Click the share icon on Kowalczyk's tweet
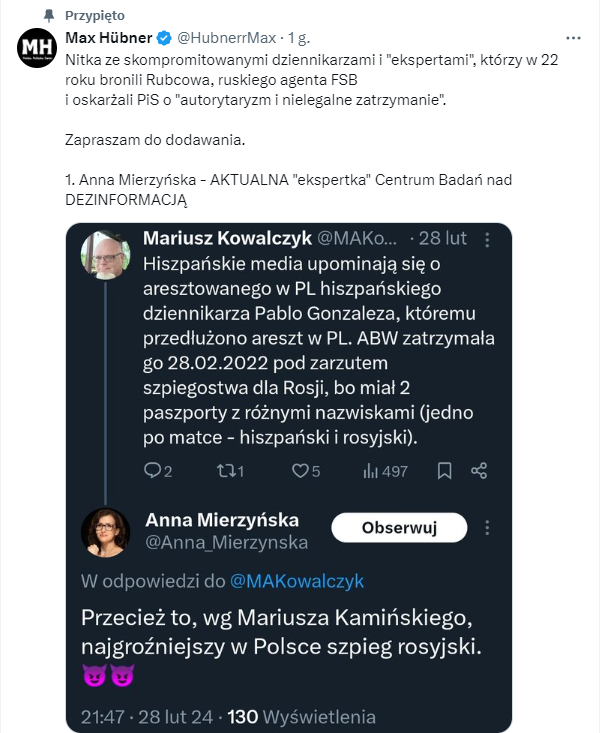The height and width of the screenshot is (733, 614). pyautogui.click(x=479, y=470)
